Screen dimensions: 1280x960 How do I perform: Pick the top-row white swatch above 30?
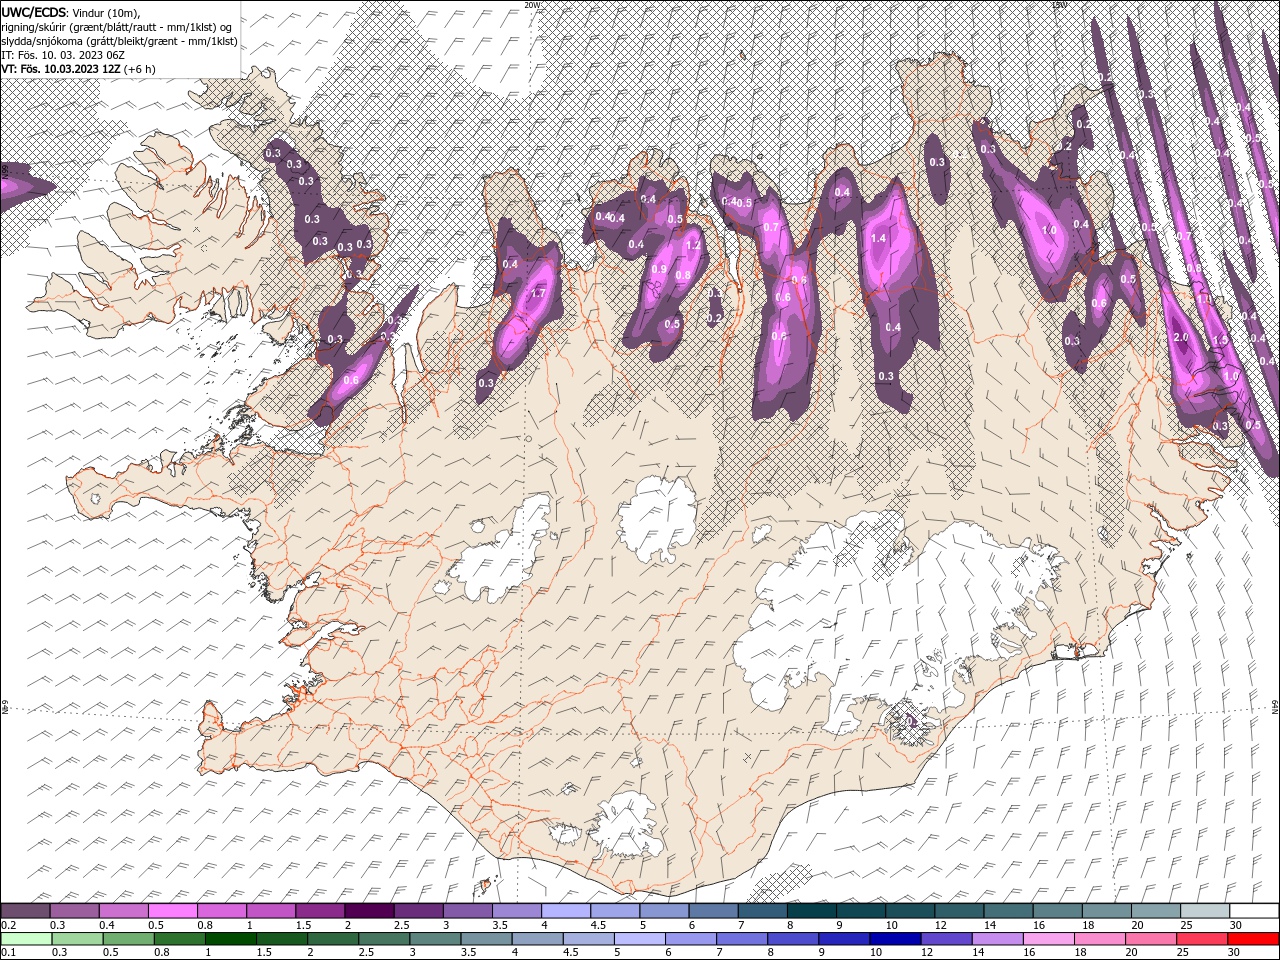[1255, 911]
